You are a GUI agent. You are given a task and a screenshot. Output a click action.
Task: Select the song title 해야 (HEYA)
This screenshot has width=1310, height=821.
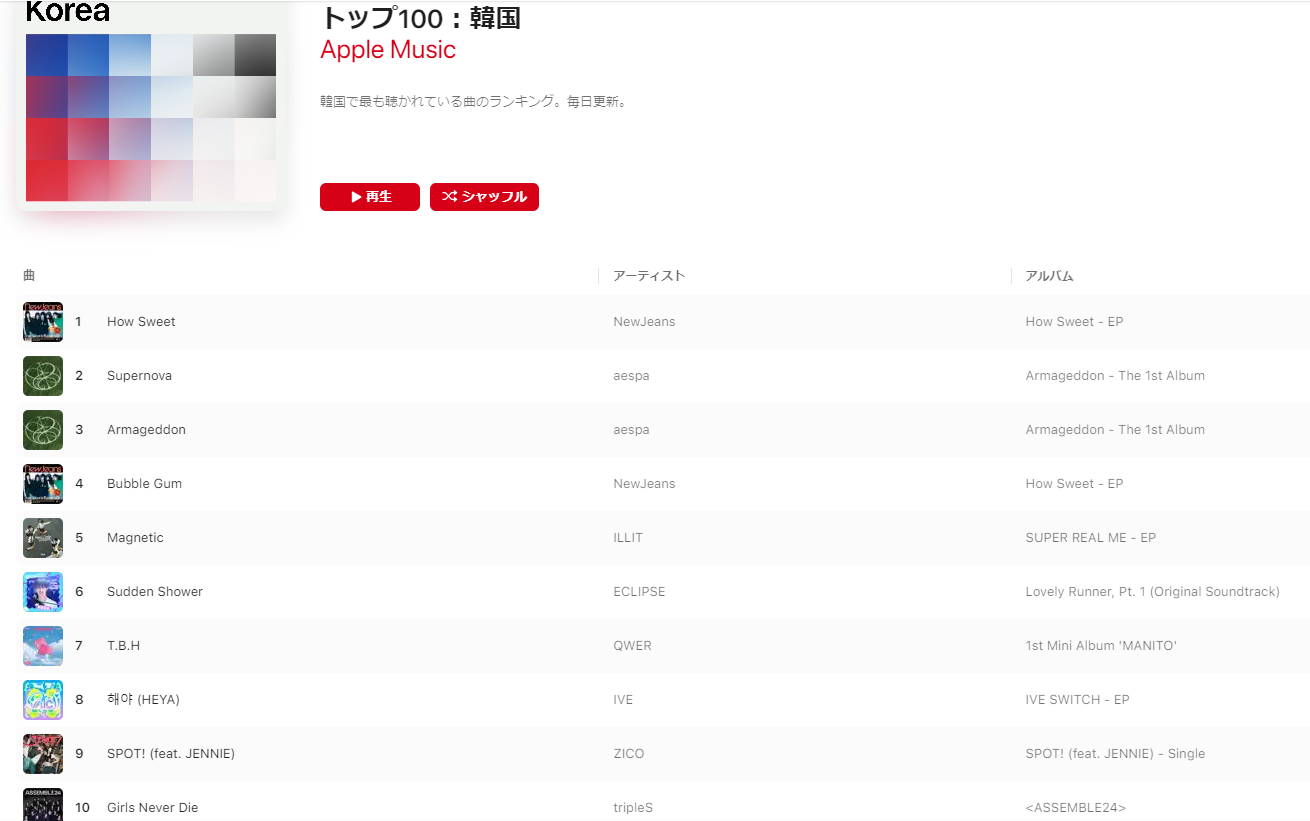pos(143,700)
